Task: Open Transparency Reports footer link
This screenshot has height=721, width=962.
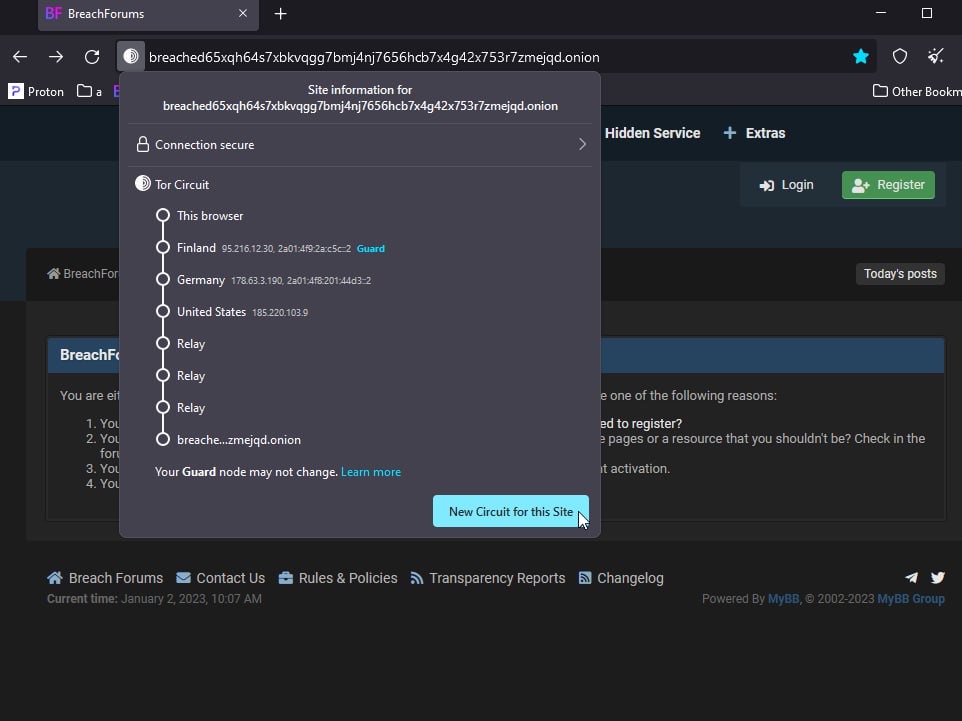Action: pos(488,578)
